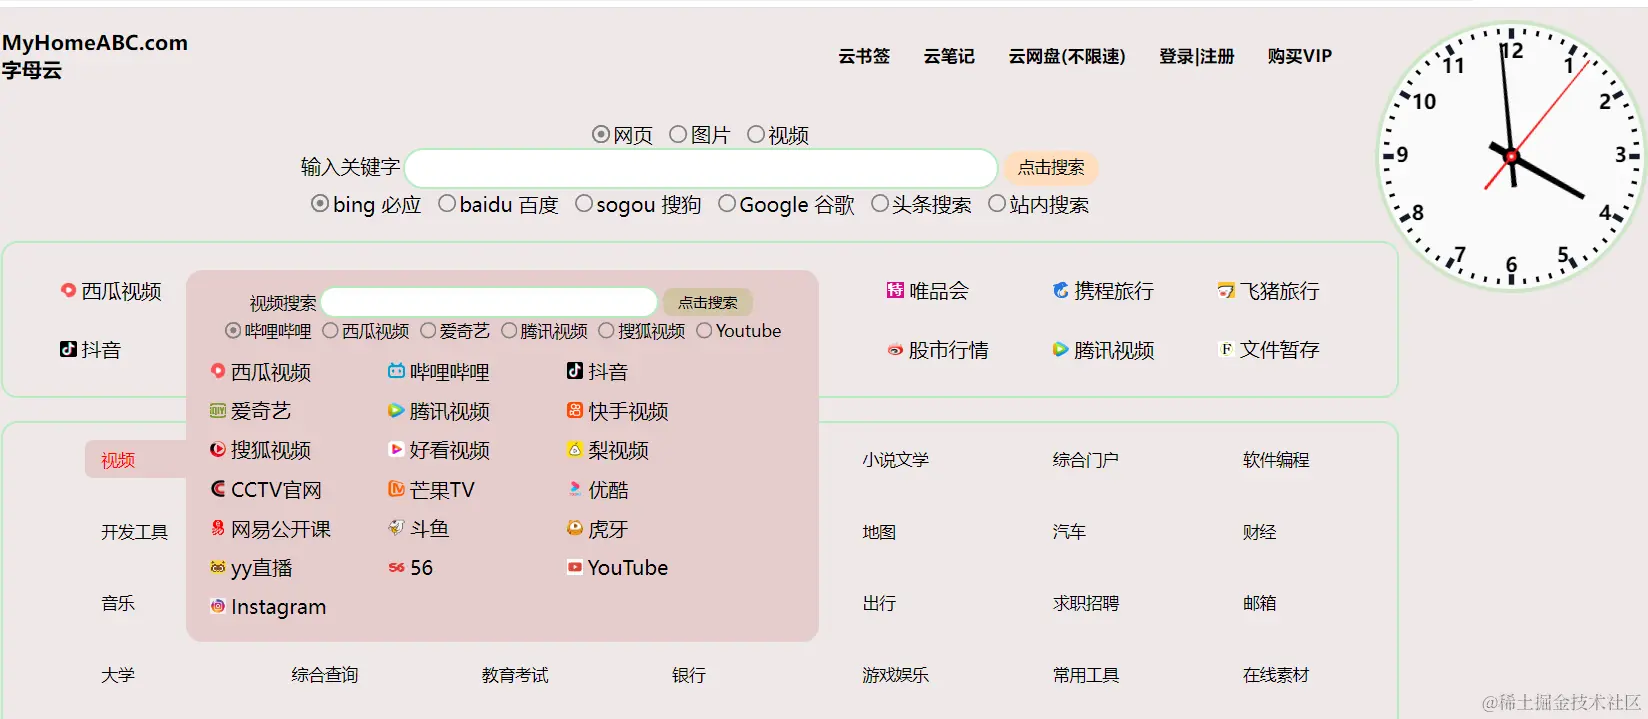Viewport: 1648px width, 719px height.
Task: Click the YouTube icon in the popup list
Action: [575, 567]
